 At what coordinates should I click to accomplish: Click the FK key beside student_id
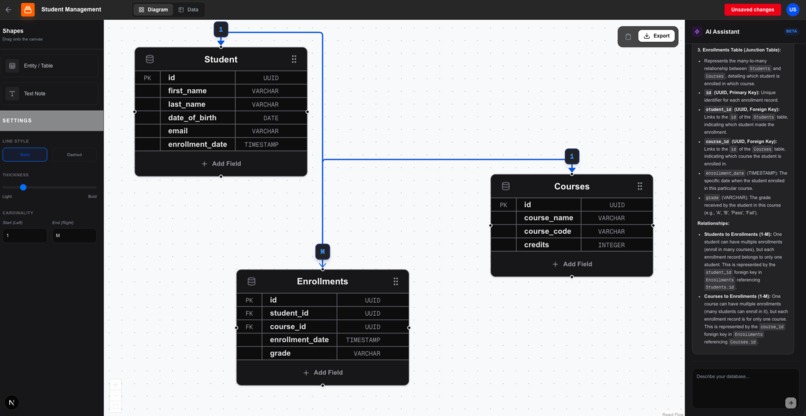249,313
